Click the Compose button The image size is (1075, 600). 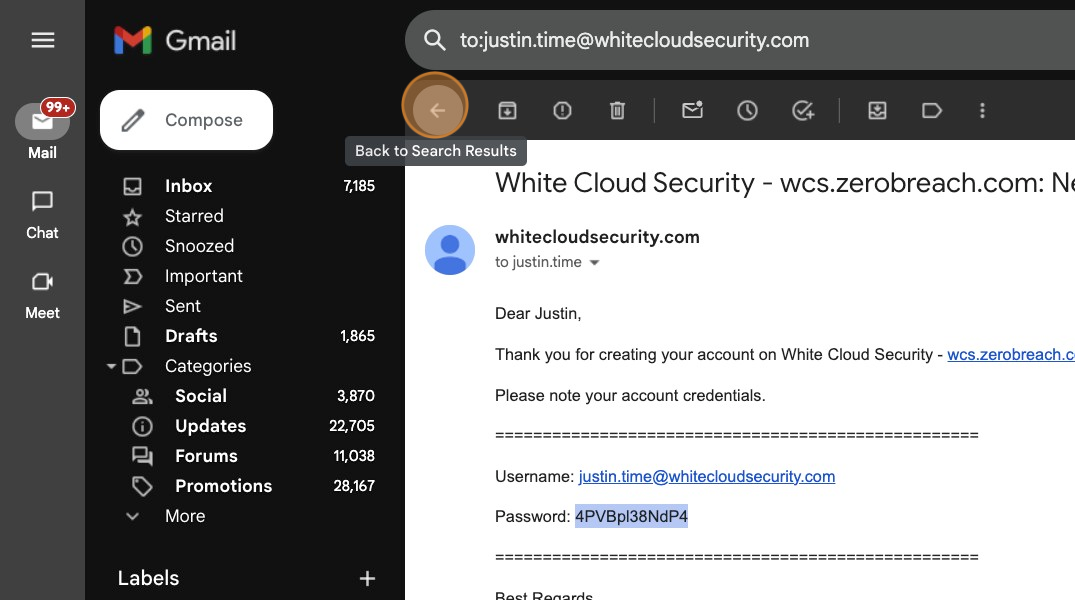tap(186, 120)
